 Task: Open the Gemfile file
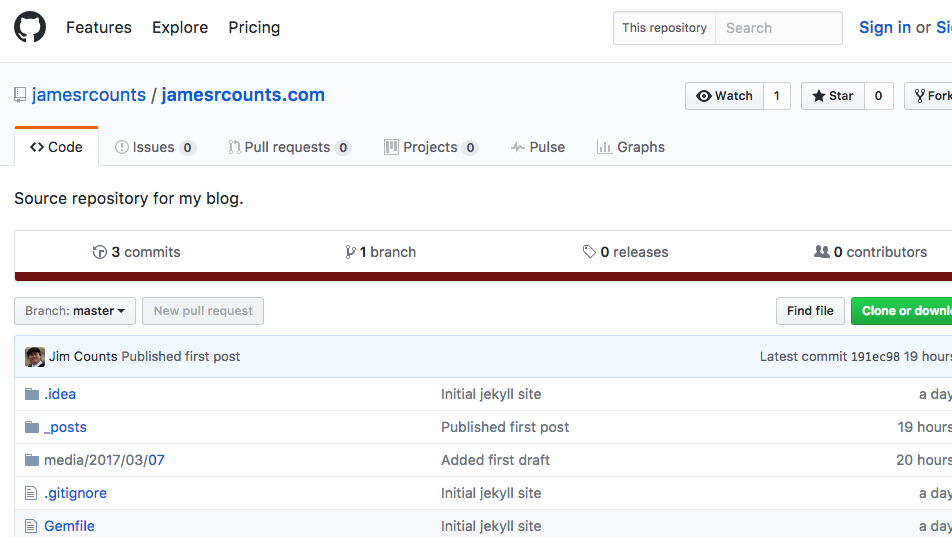pos(69,526)
